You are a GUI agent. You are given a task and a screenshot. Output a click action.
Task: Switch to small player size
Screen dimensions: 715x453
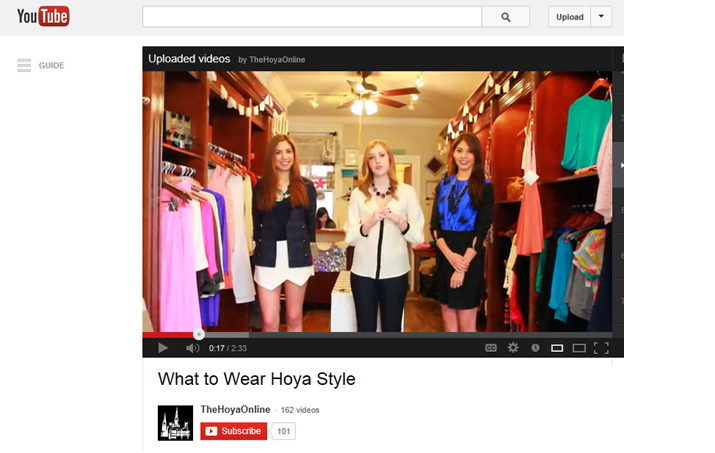557,348
